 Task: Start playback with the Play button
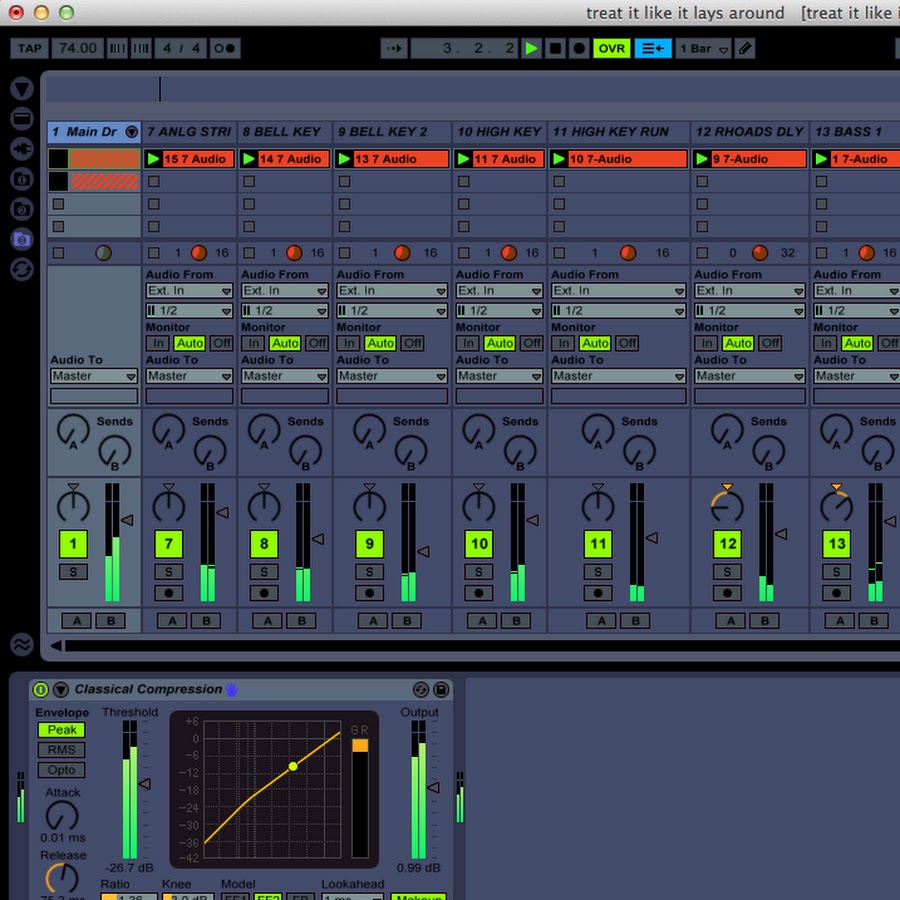click(532, 48)
